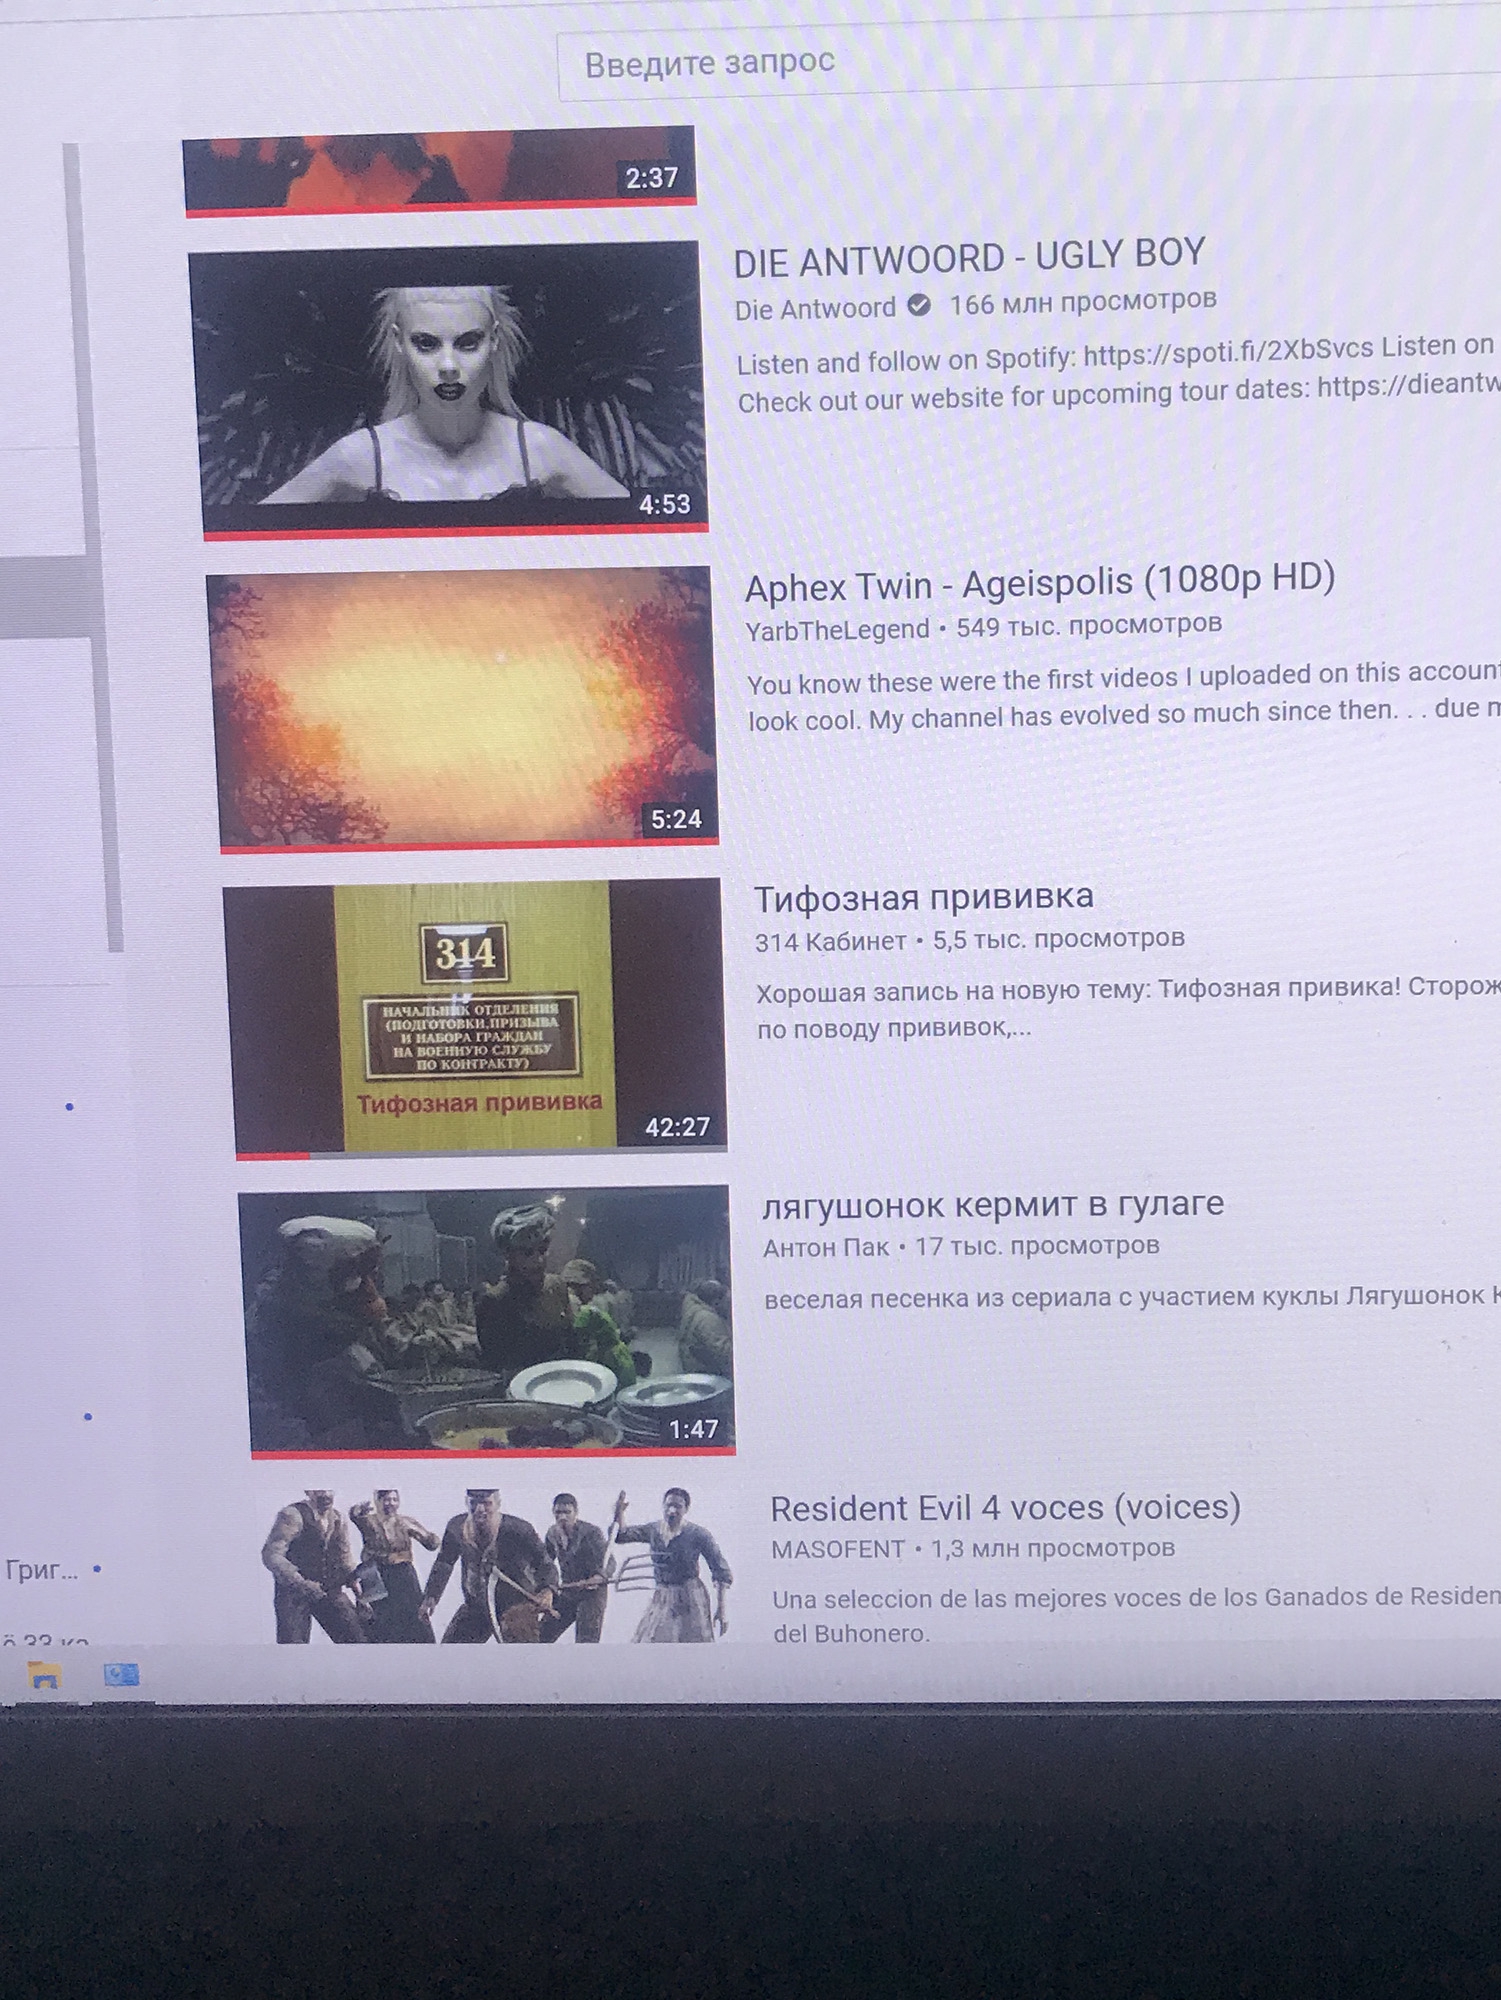Click description "You know these were the first videos"

[x=1124, y=696]
